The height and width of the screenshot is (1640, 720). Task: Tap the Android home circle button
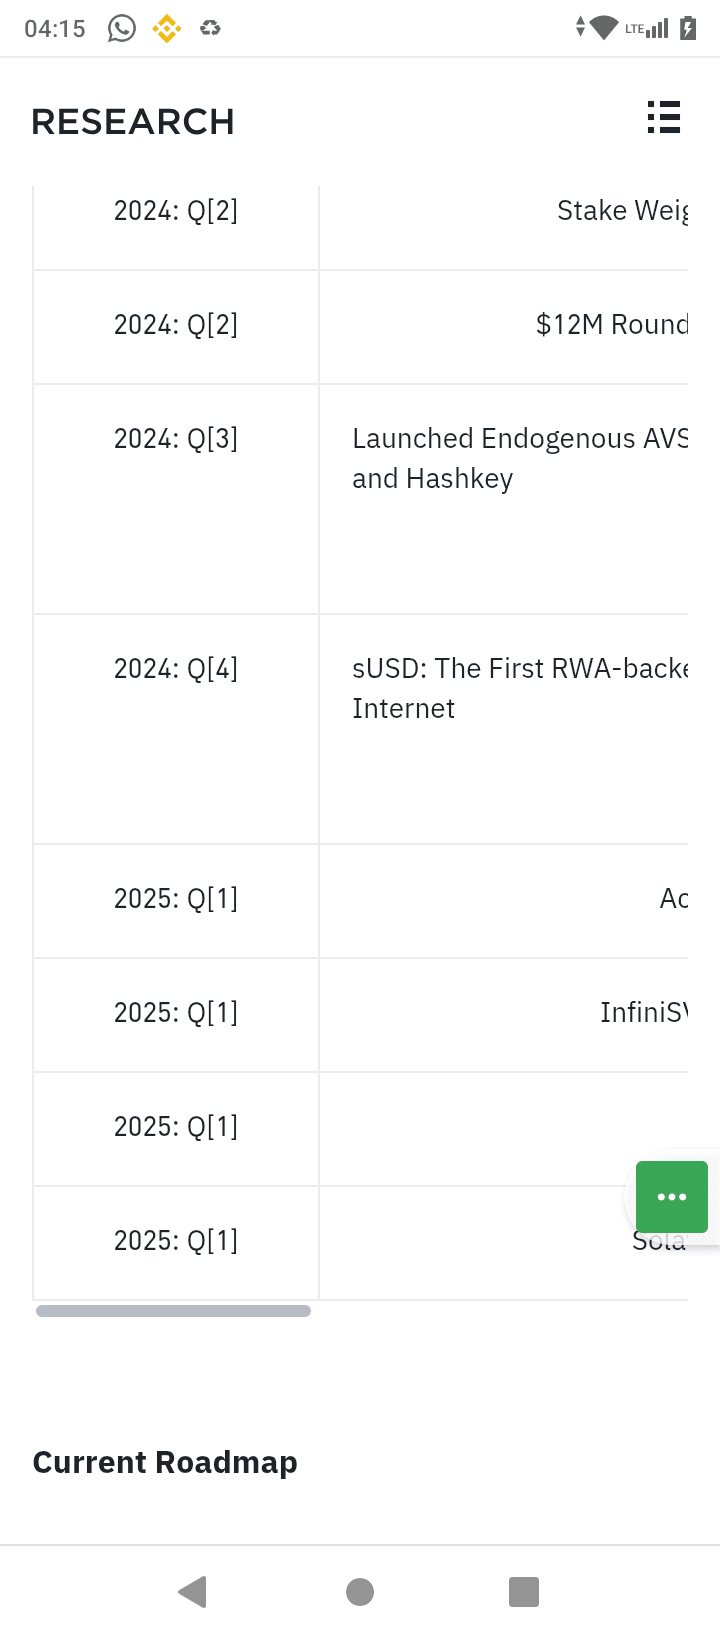pyautogui.click(x=360, y=1591)
